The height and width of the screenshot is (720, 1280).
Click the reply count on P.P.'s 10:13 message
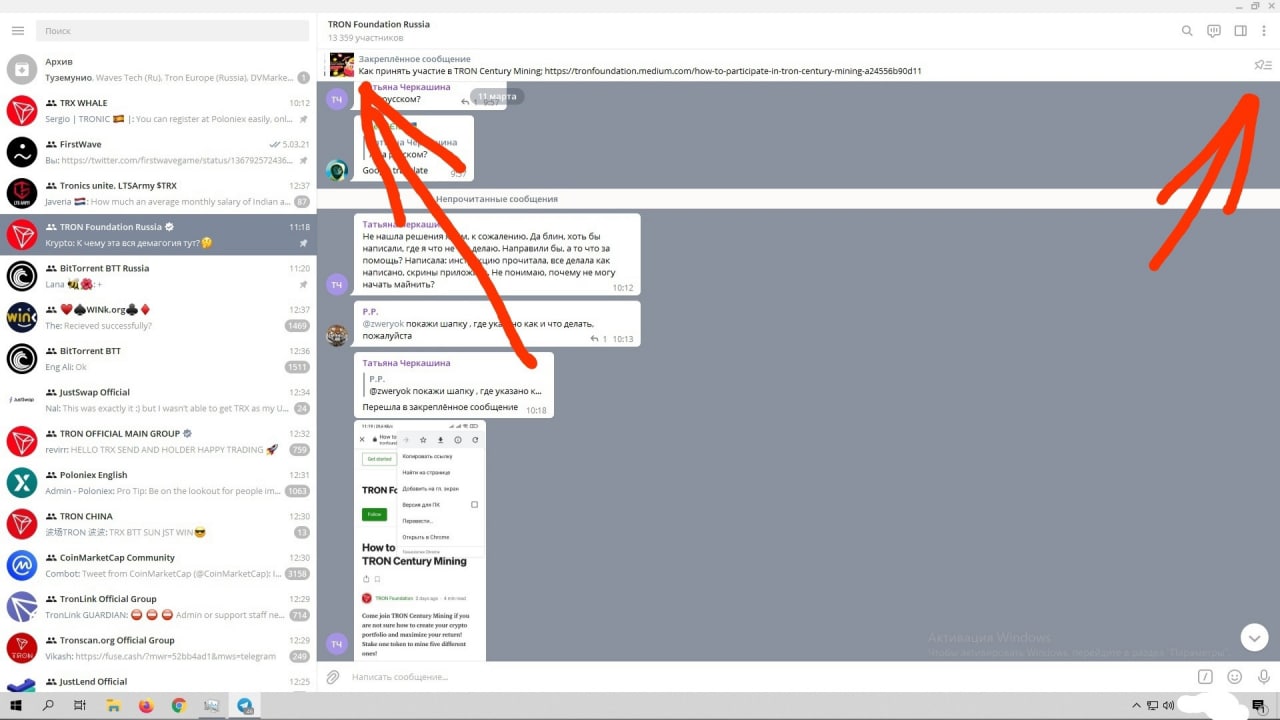599,339
